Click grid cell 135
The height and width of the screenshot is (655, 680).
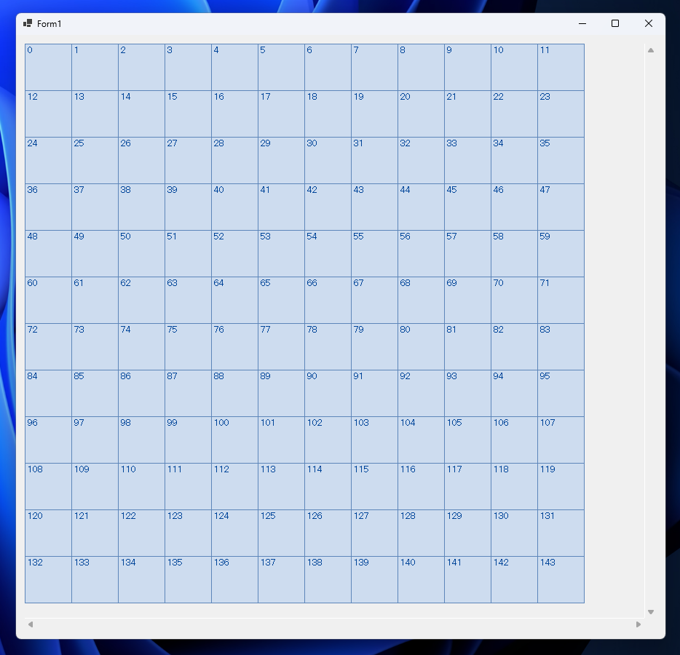tap(188, 580)
